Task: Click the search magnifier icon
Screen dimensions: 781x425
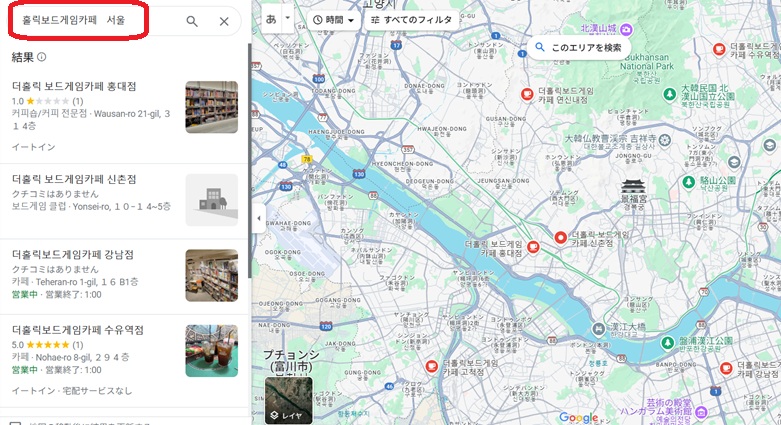Action: (192, 21)
